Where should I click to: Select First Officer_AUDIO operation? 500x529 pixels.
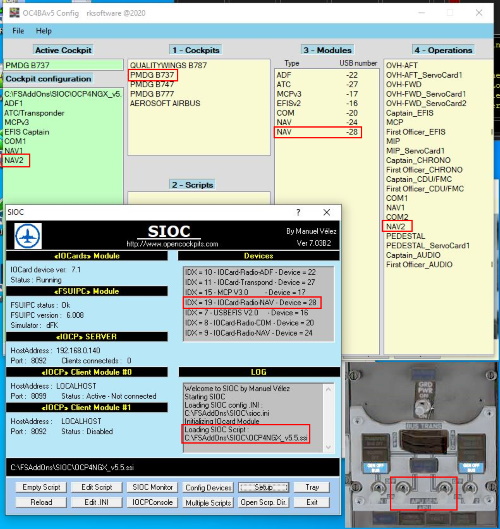pyautogui.click(x=419, y=264)
